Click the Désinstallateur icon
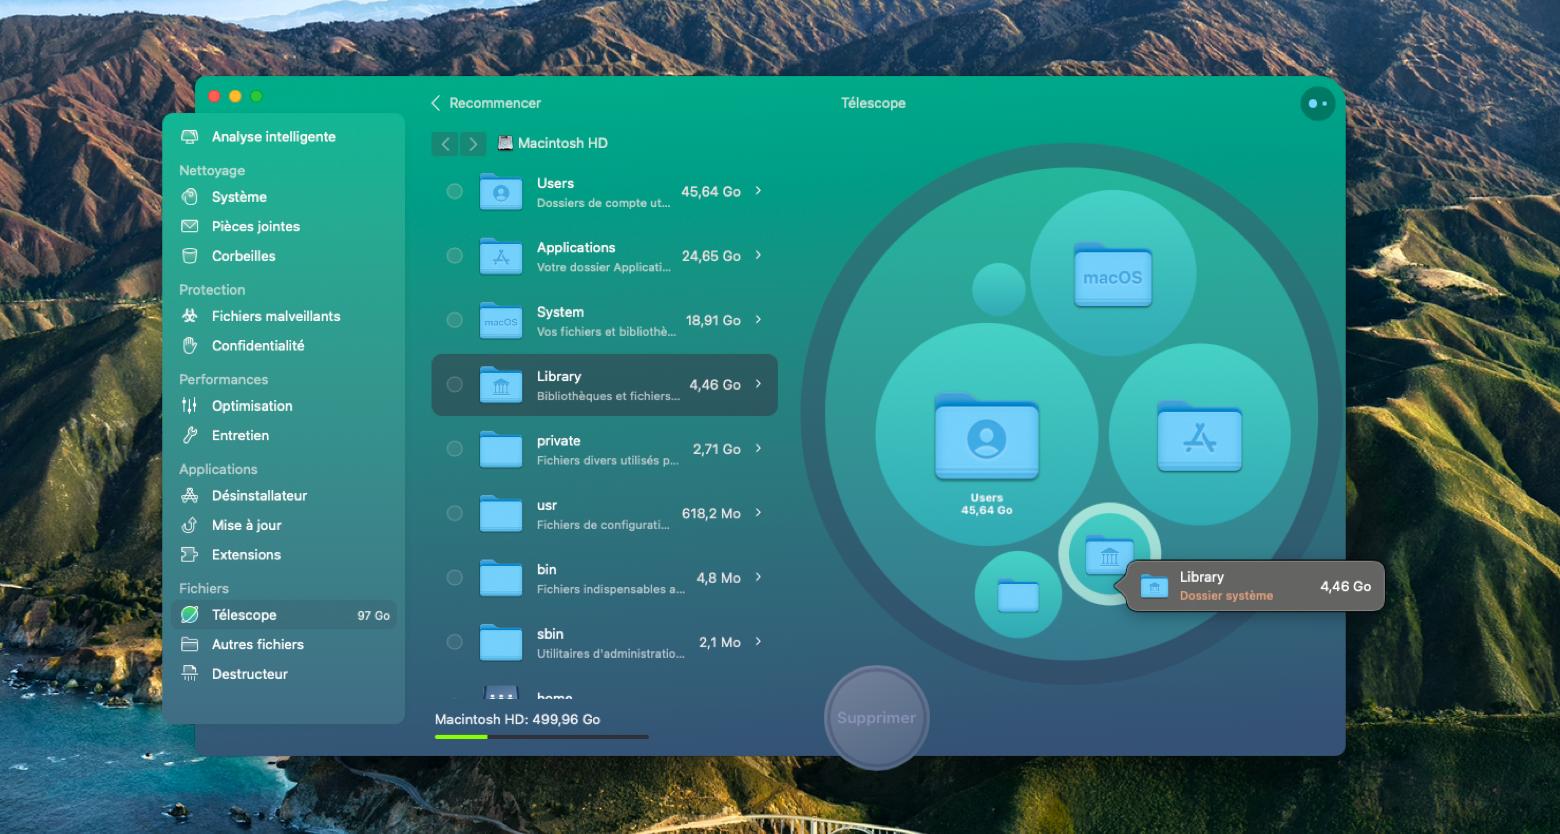The height and width of the screenshot is (834, 1560). (189, 495)
